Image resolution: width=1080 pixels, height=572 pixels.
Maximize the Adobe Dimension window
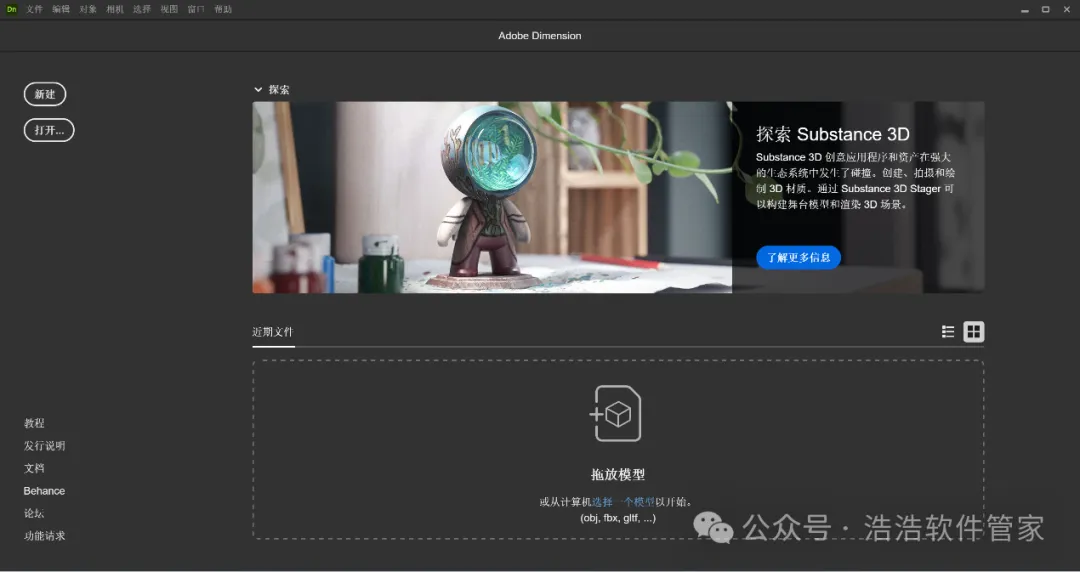pos(1046,9)
